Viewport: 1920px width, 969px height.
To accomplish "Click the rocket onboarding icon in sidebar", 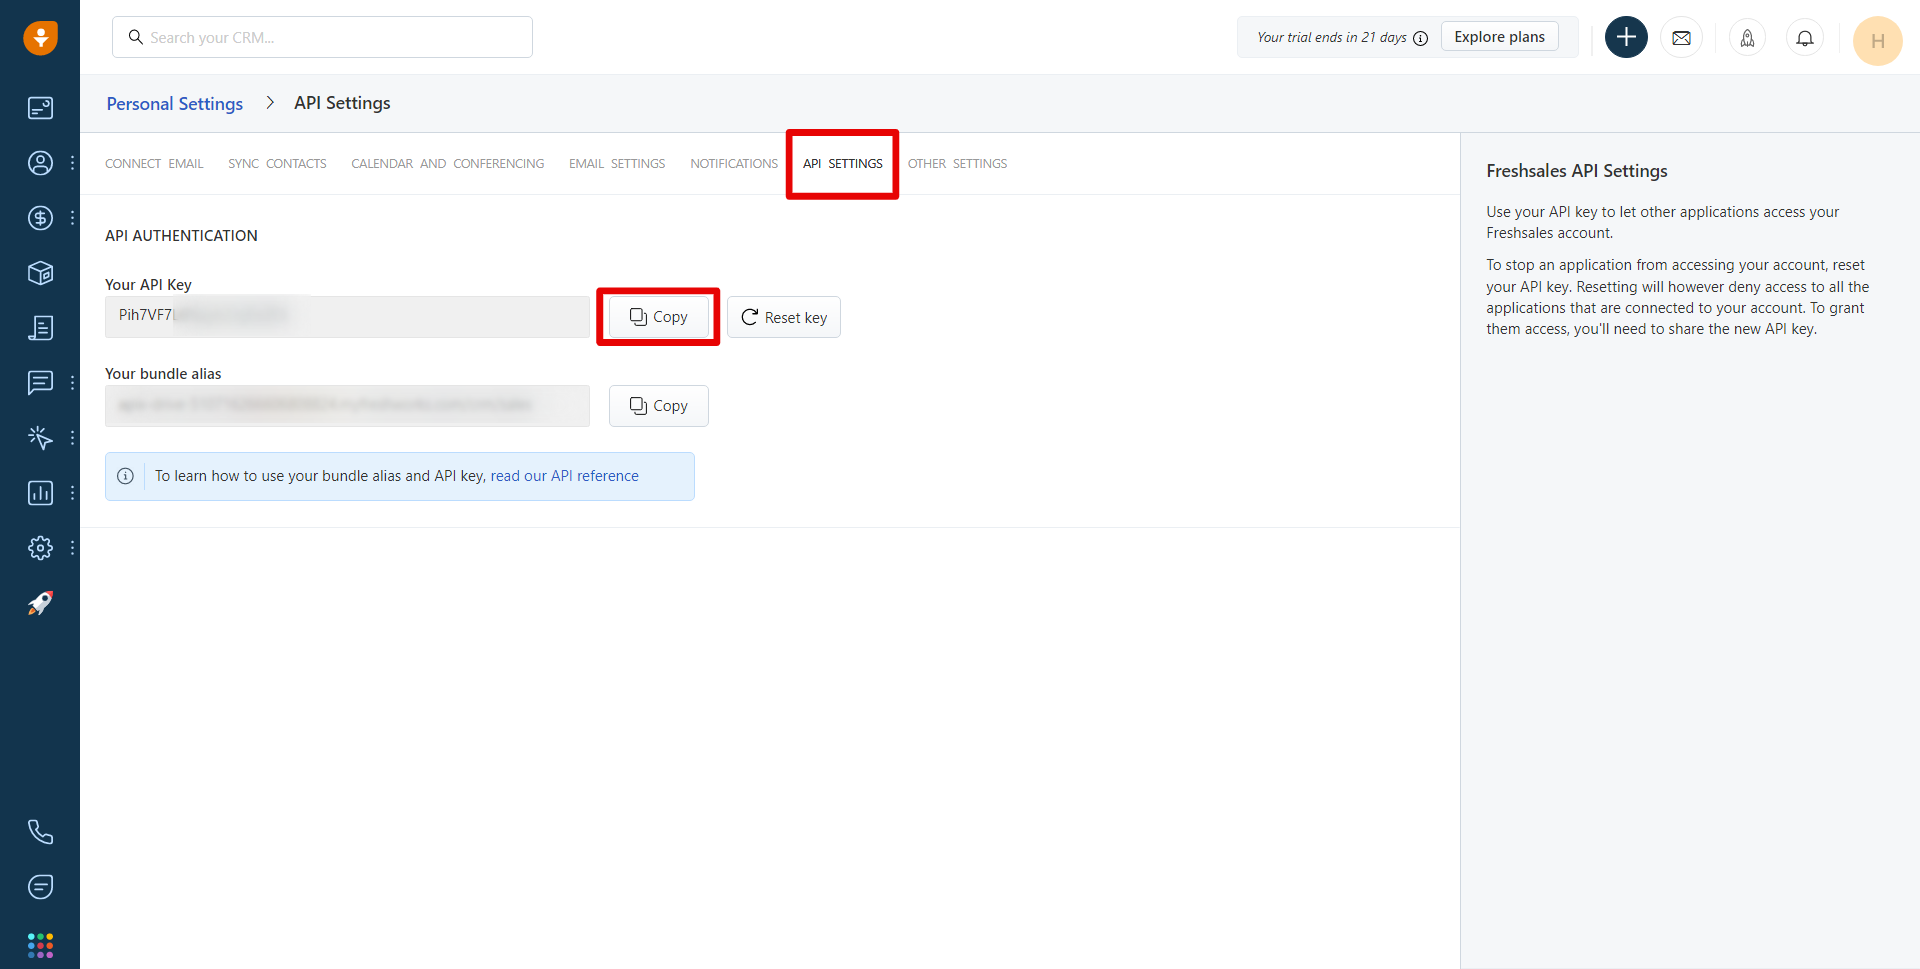I will click(x=40, y=603).
